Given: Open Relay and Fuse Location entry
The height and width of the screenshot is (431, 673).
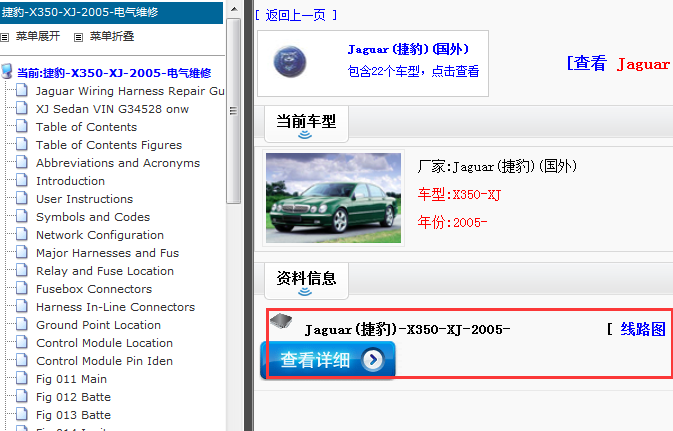Looking at the screenshot, I should [105, 271].
